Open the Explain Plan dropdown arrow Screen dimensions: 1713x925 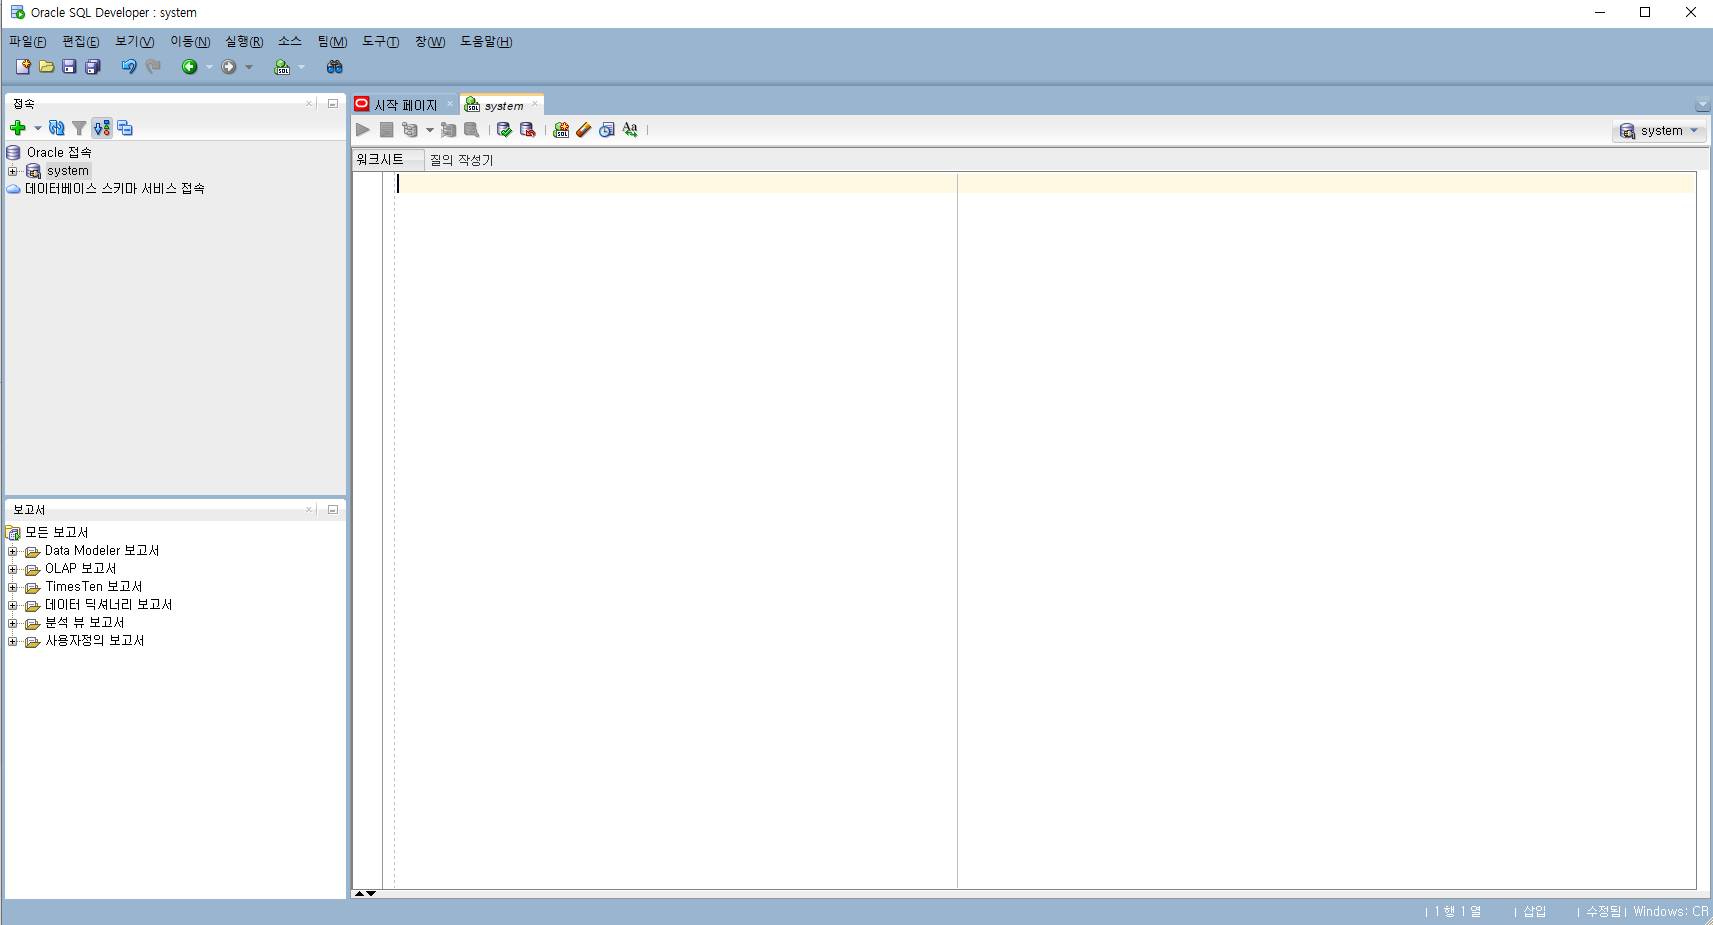tap(430, 130)
